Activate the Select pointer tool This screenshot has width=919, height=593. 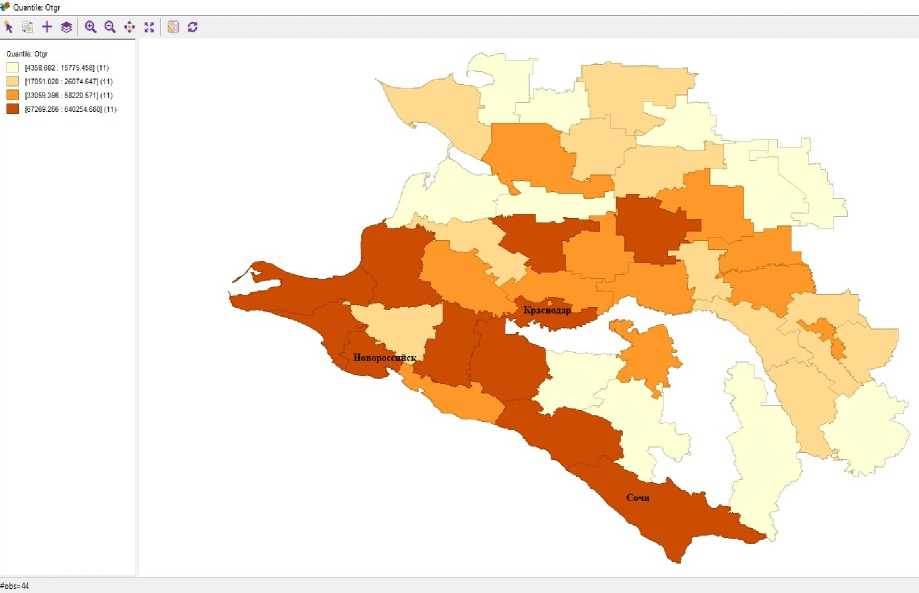[x=9, y=27]
